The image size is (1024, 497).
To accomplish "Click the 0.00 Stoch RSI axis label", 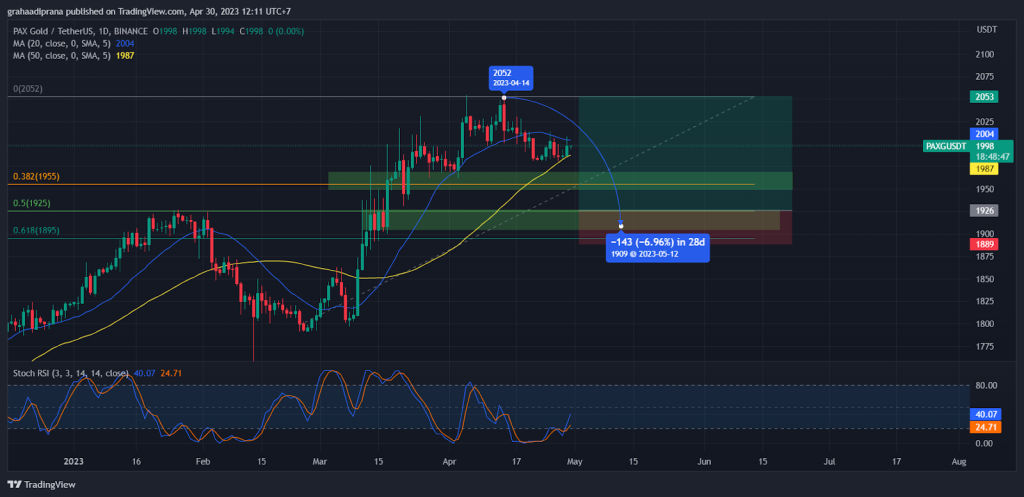I will click(x=983, y=443).
